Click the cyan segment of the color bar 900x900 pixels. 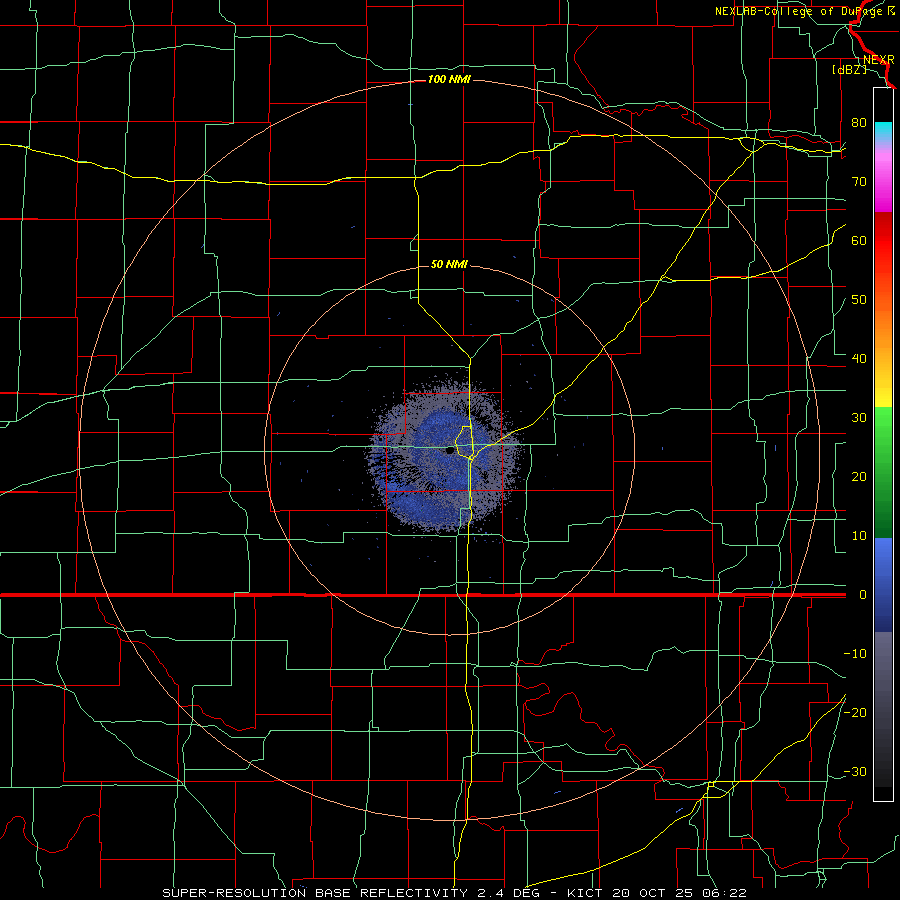883,131
